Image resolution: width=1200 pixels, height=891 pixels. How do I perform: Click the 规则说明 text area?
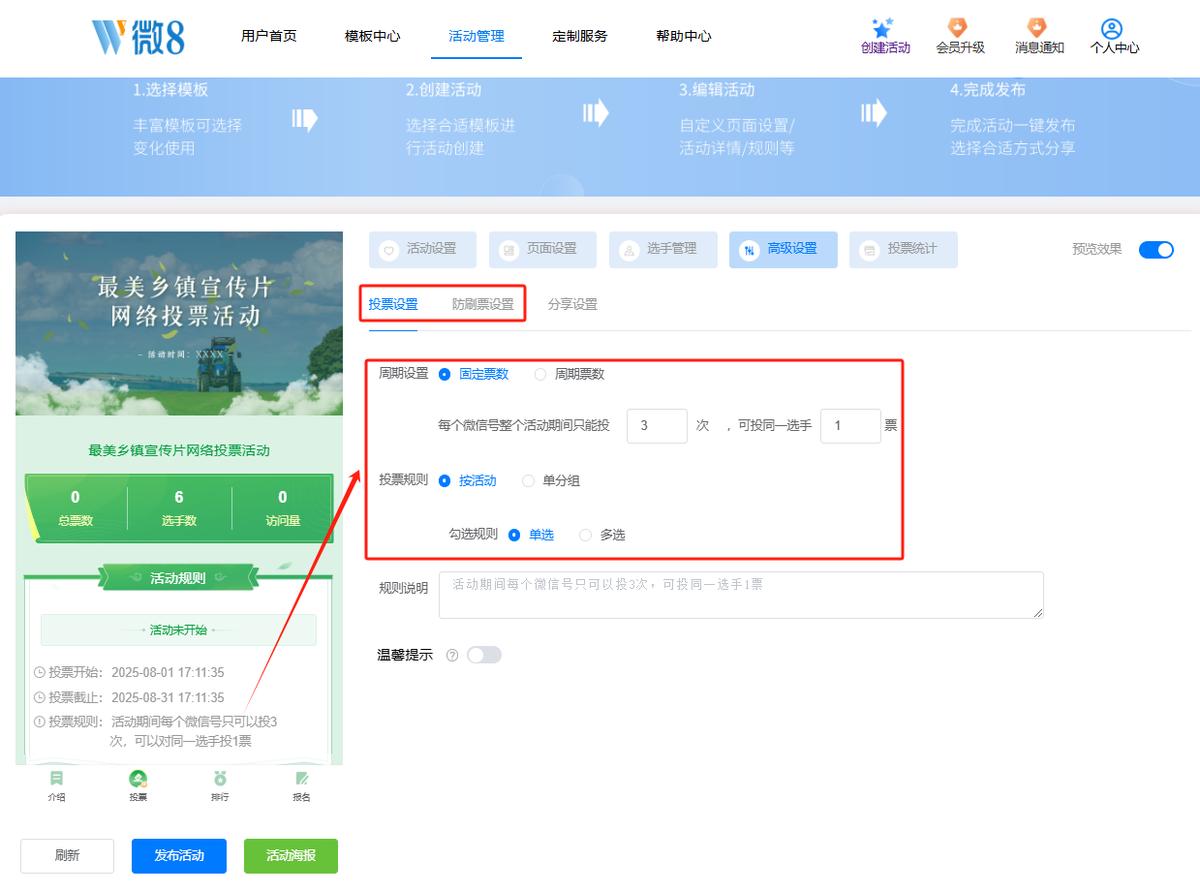click(x=741, y=595)
